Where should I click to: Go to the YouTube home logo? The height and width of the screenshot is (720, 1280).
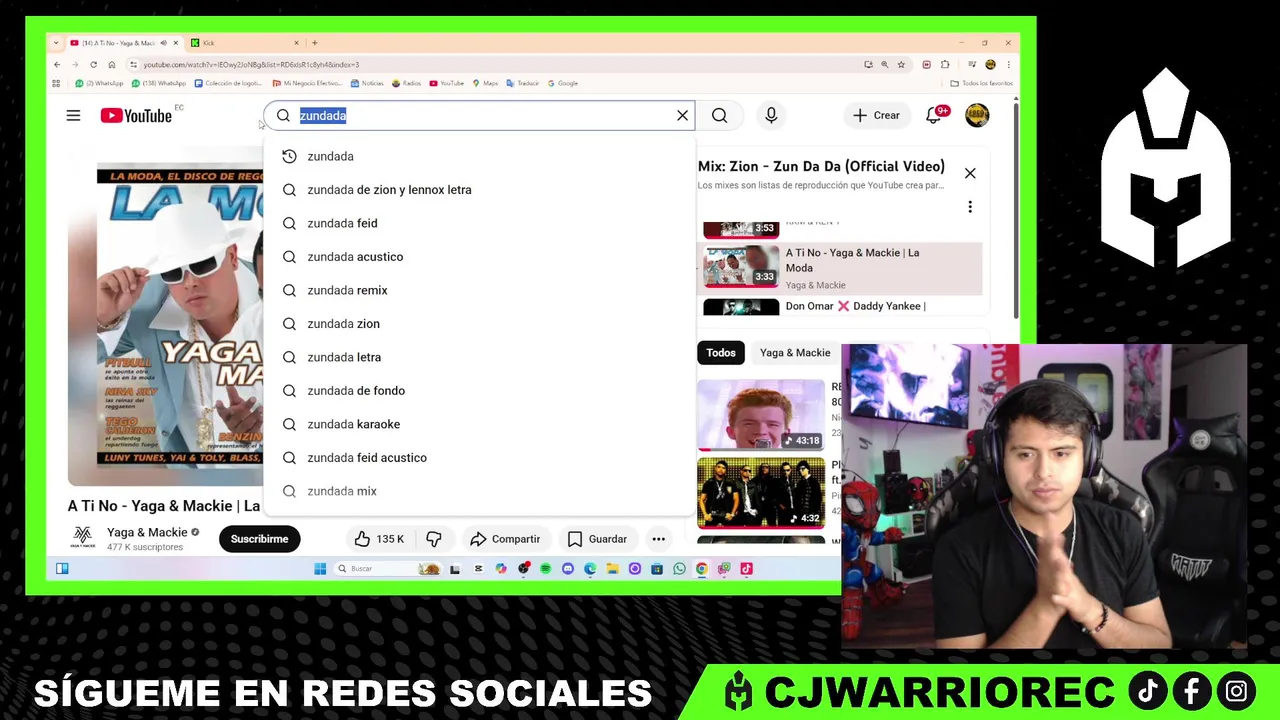pyautogui.click(x=136, y=116)
